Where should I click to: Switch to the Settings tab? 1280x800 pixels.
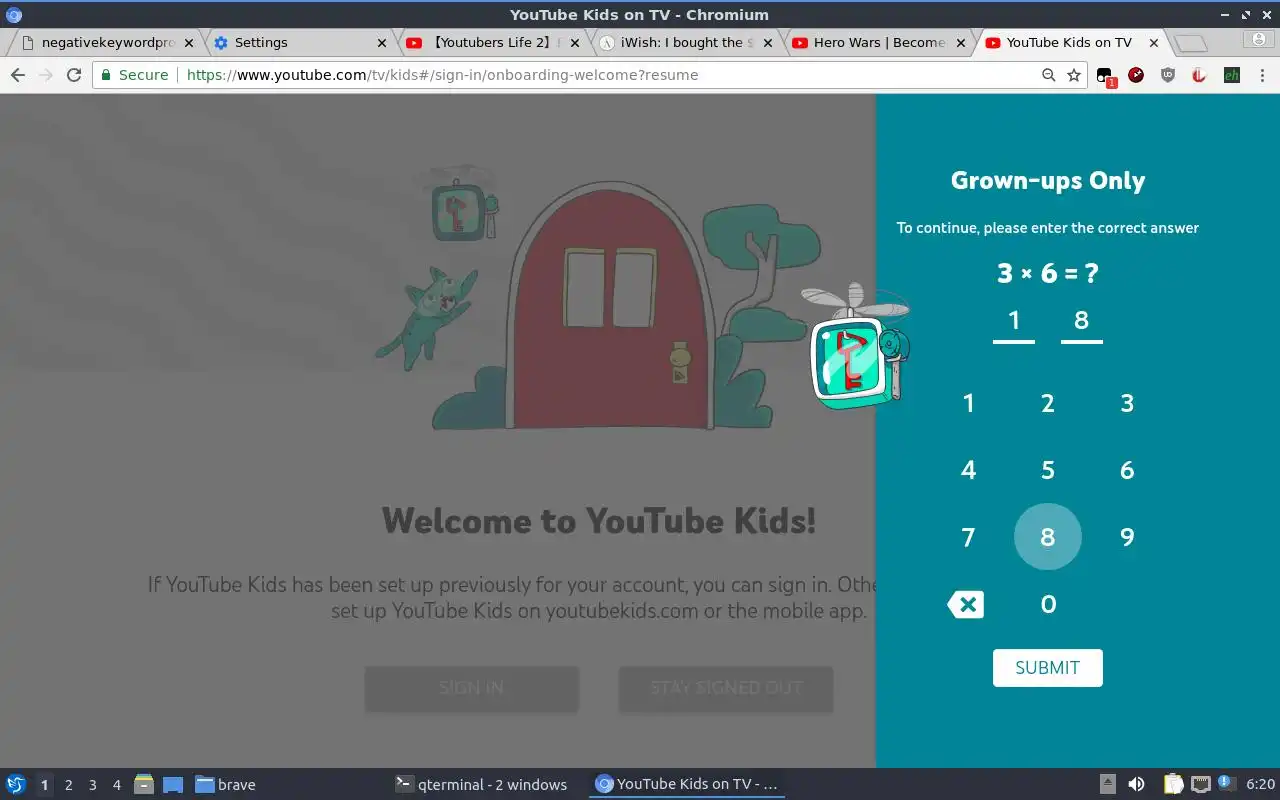(x=299, y=42)
